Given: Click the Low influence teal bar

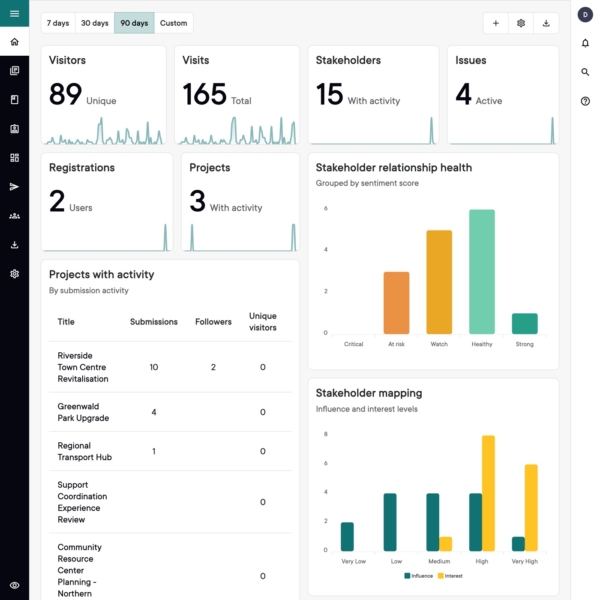Looking at the screenshot, I should point(390,522).
